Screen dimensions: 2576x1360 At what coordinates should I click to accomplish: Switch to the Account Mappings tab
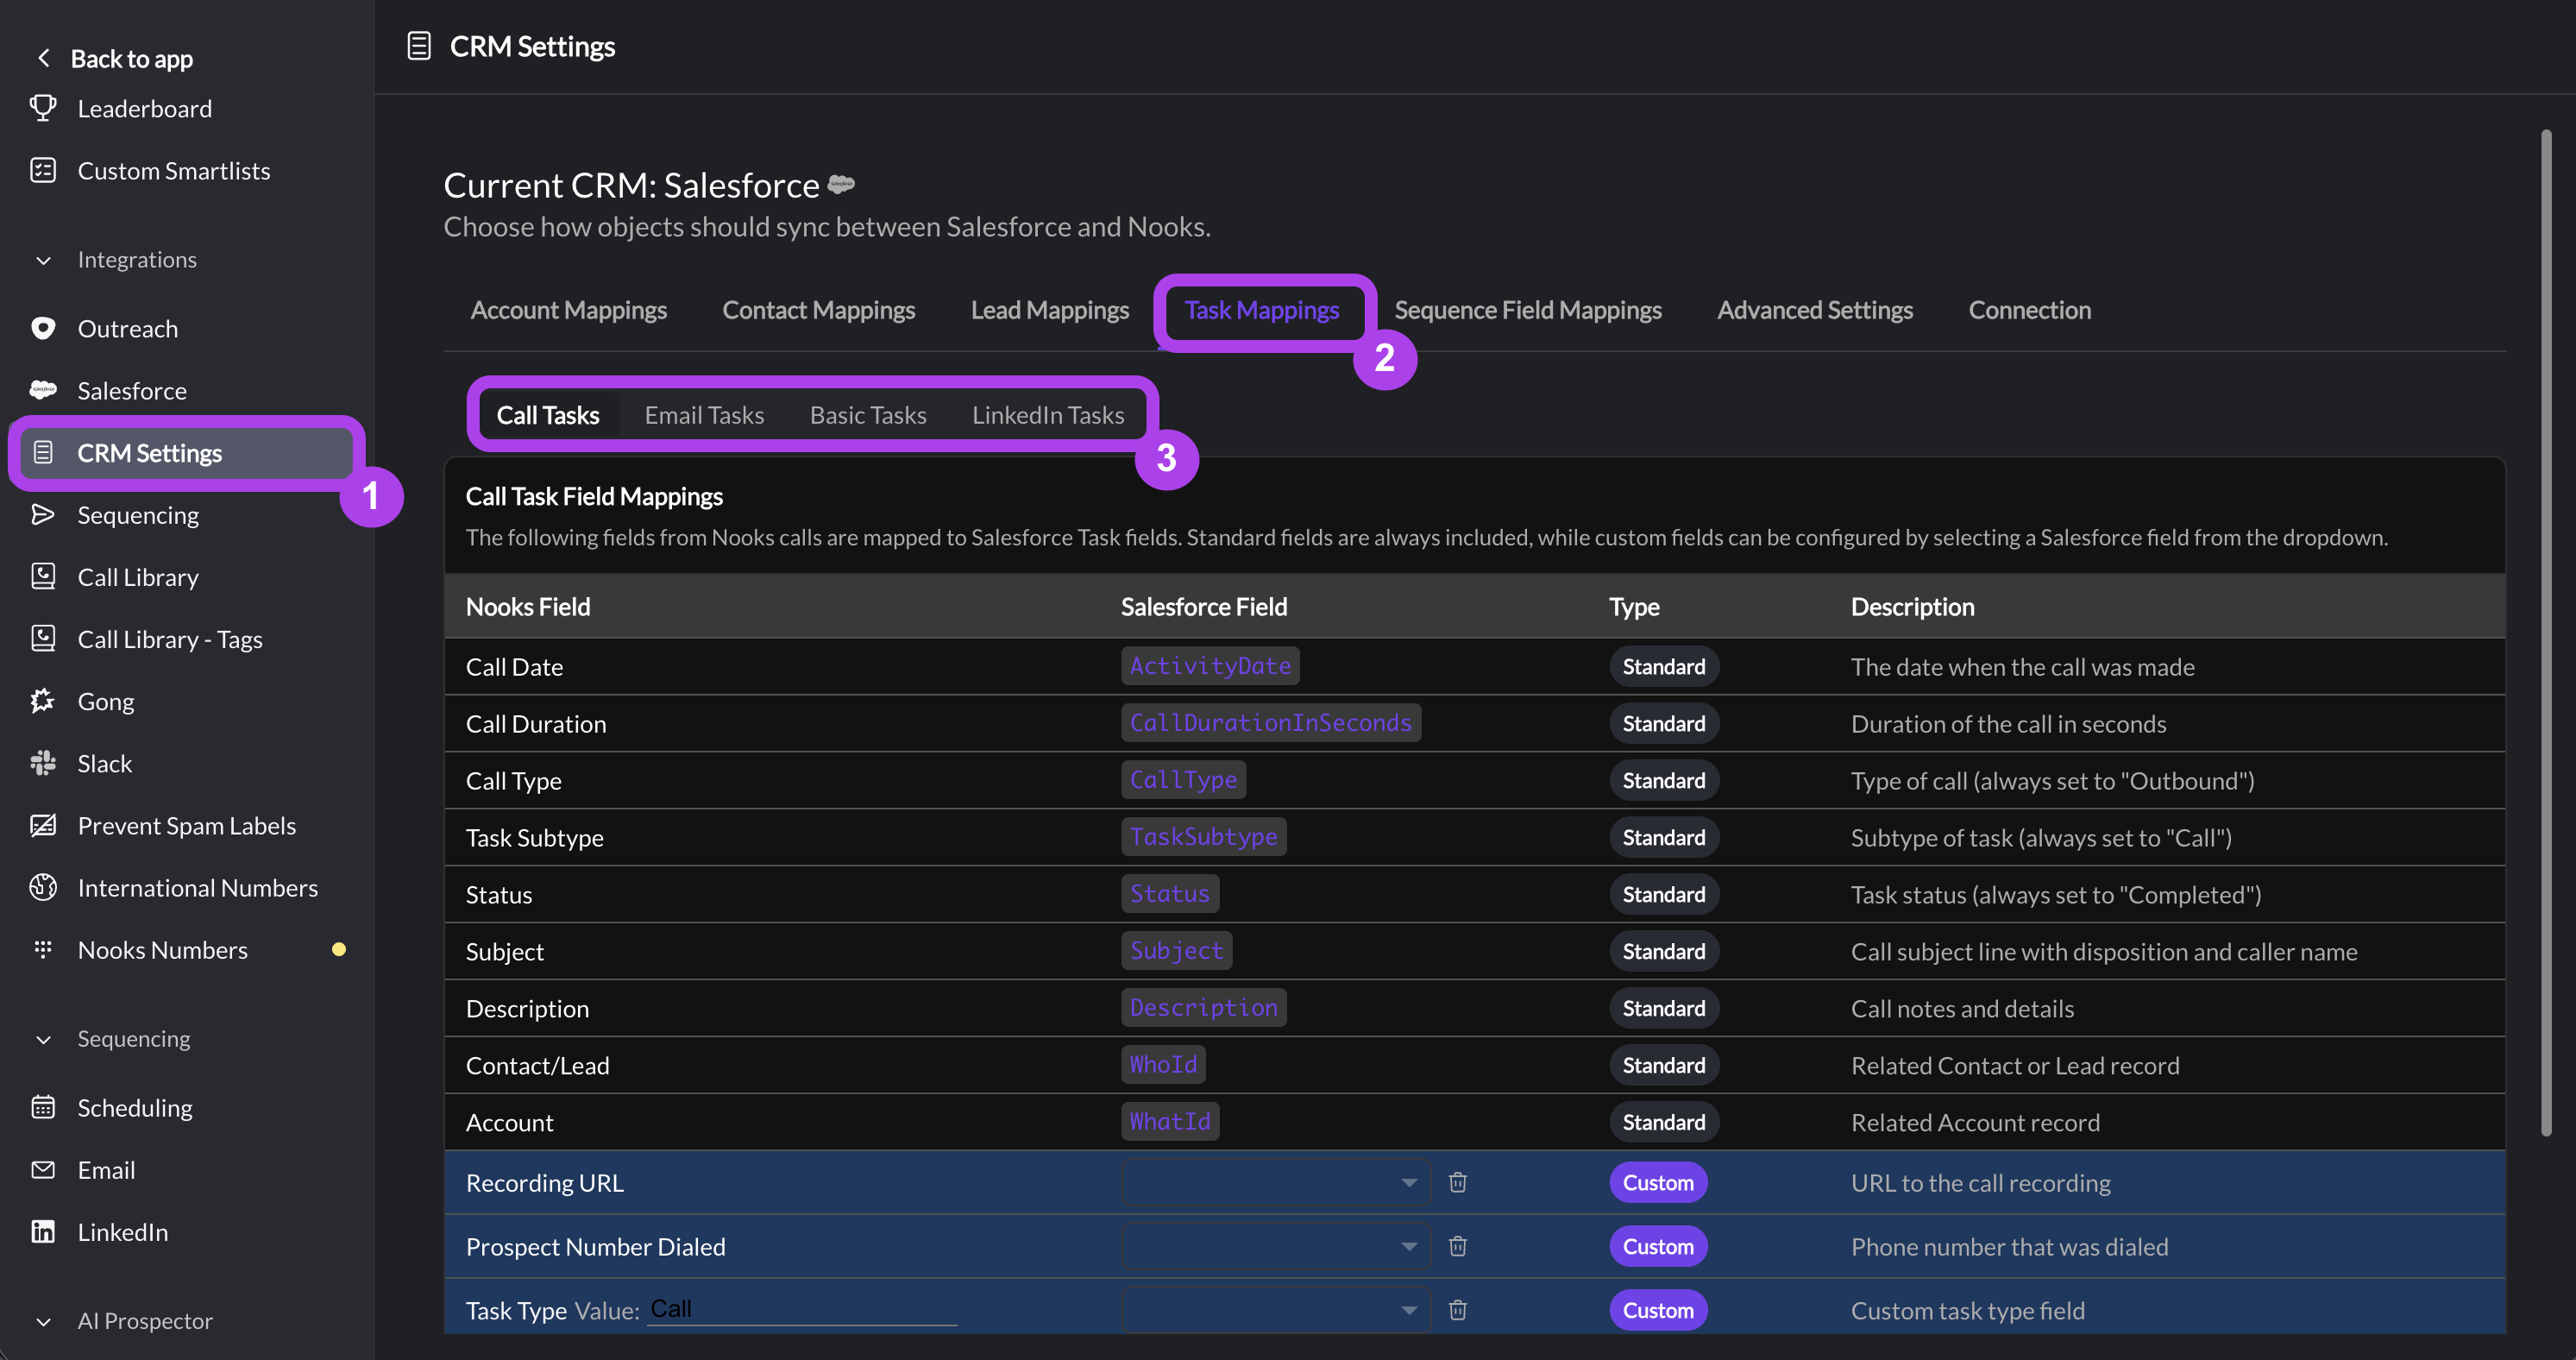tap(568, 310)
